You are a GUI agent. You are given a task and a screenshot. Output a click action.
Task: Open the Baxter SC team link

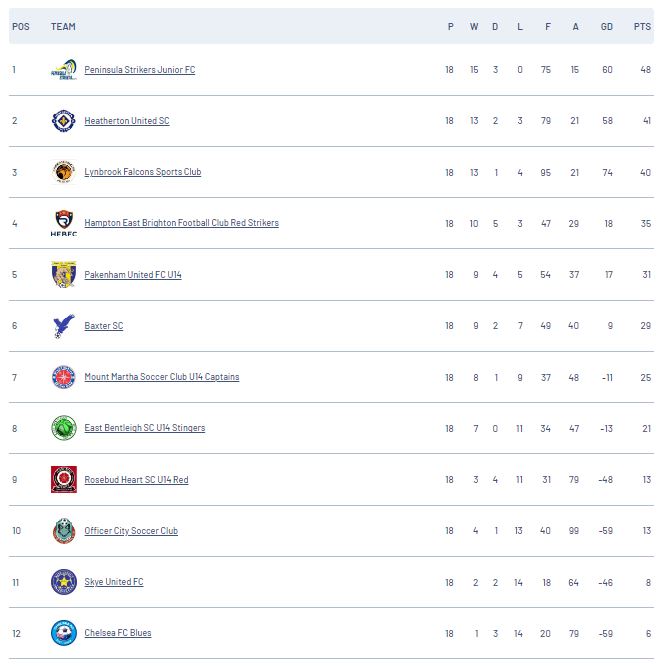pyautogui.click(x=104, y=326)
